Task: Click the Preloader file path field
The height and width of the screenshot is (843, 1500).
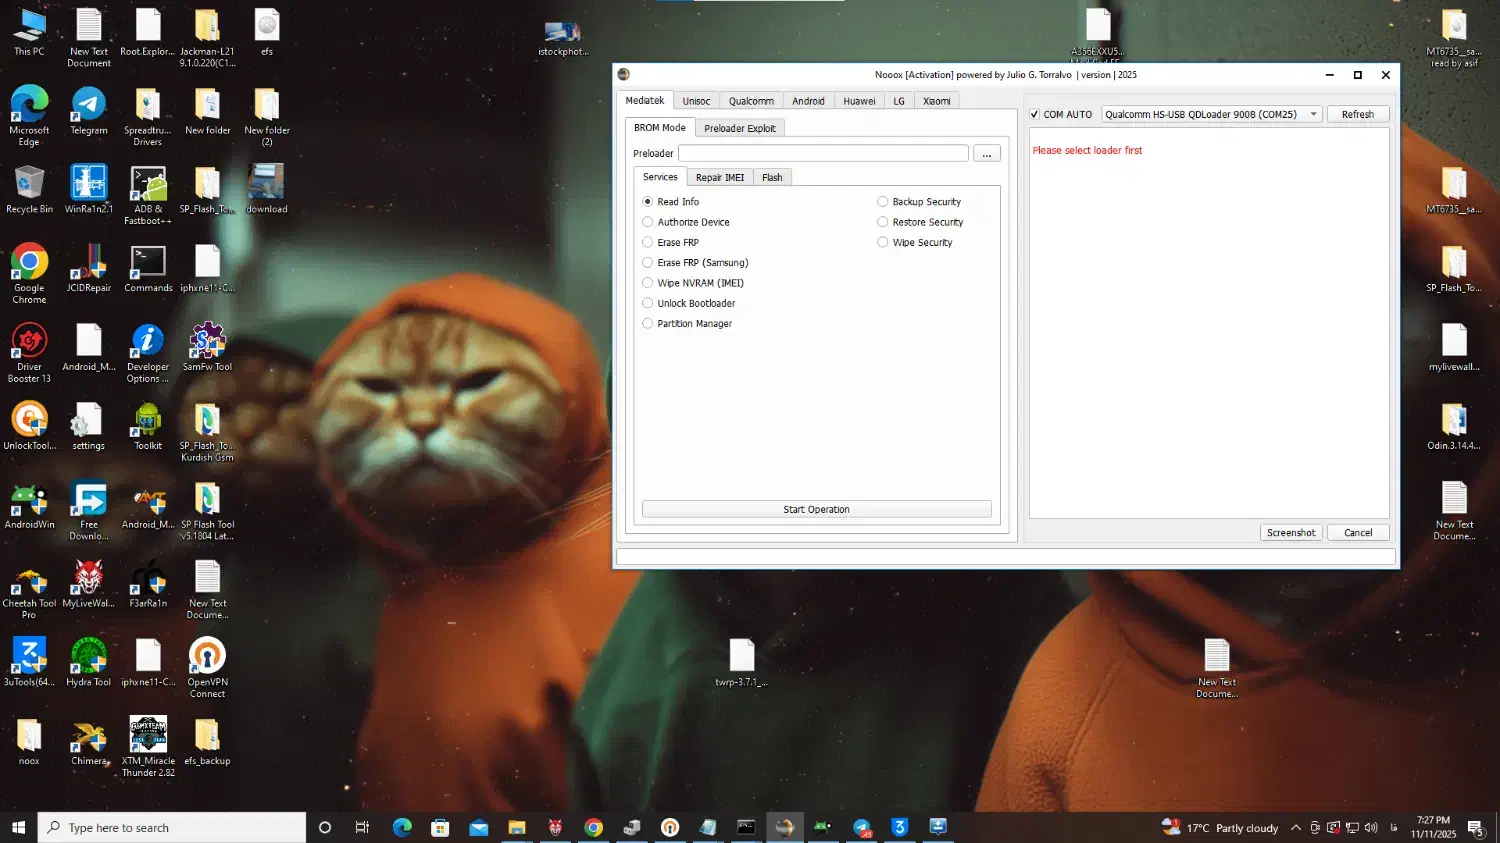Action: 823,154
